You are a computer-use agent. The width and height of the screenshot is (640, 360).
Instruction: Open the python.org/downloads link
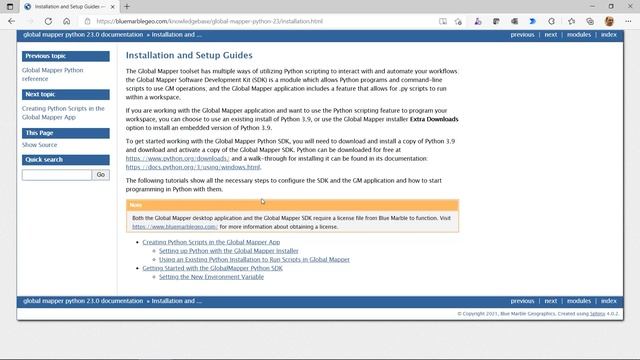click(178, 158)
